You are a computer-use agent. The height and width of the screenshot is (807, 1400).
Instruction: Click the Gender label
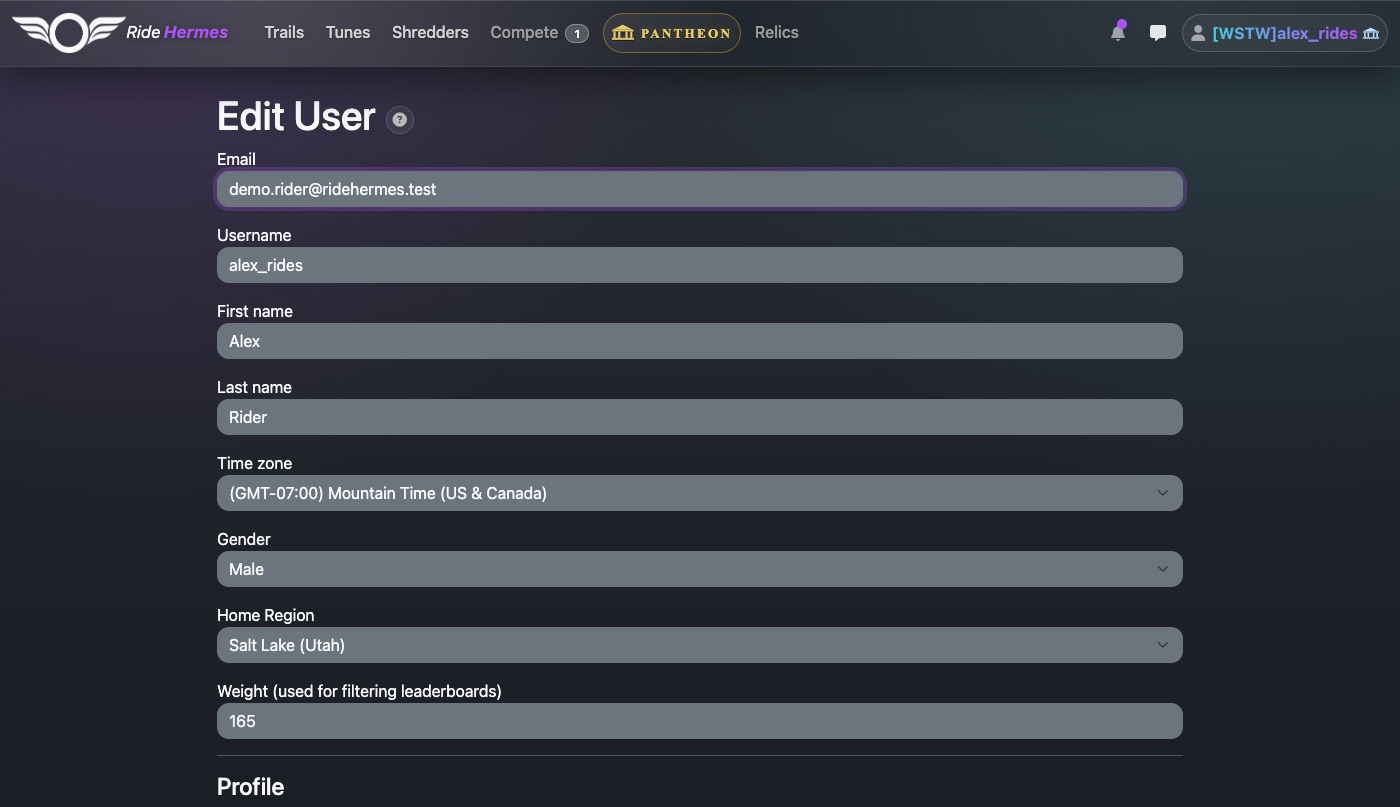coord(244,539)
